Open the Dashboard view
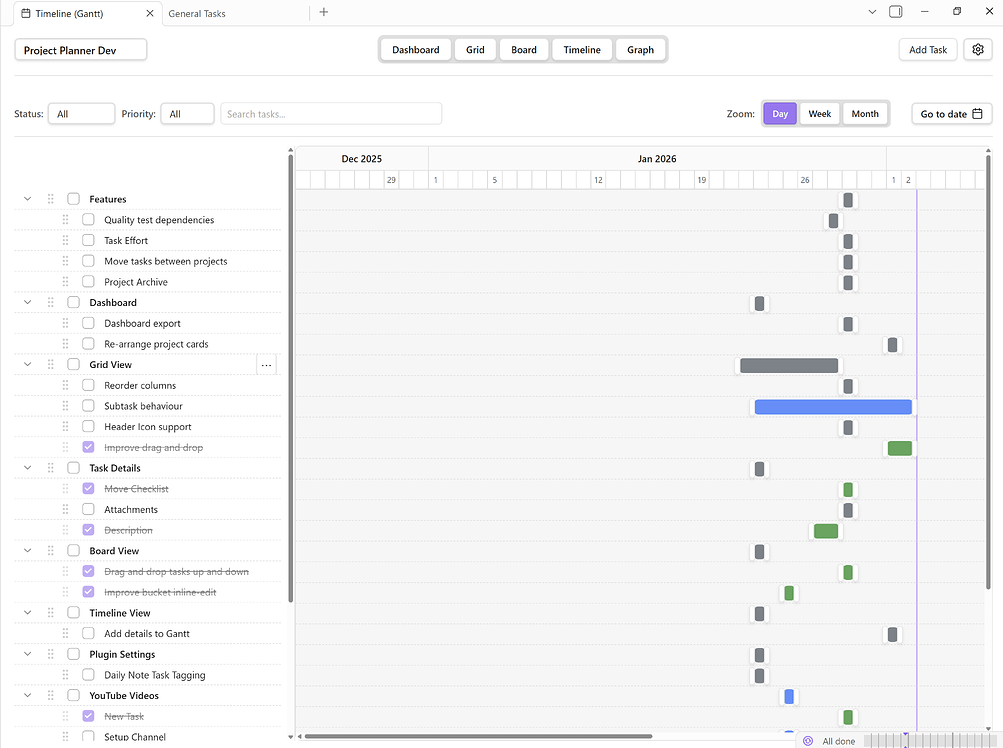Viewport: 1003px width, 748px height. point(416,50)
